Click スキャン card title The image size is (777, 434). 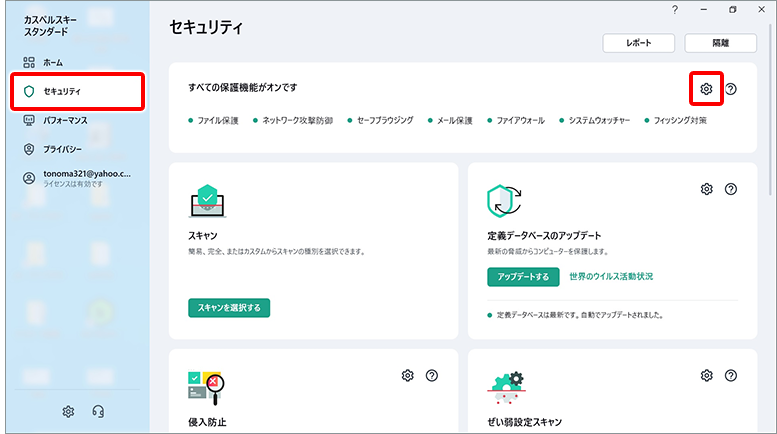click(203, 236)
